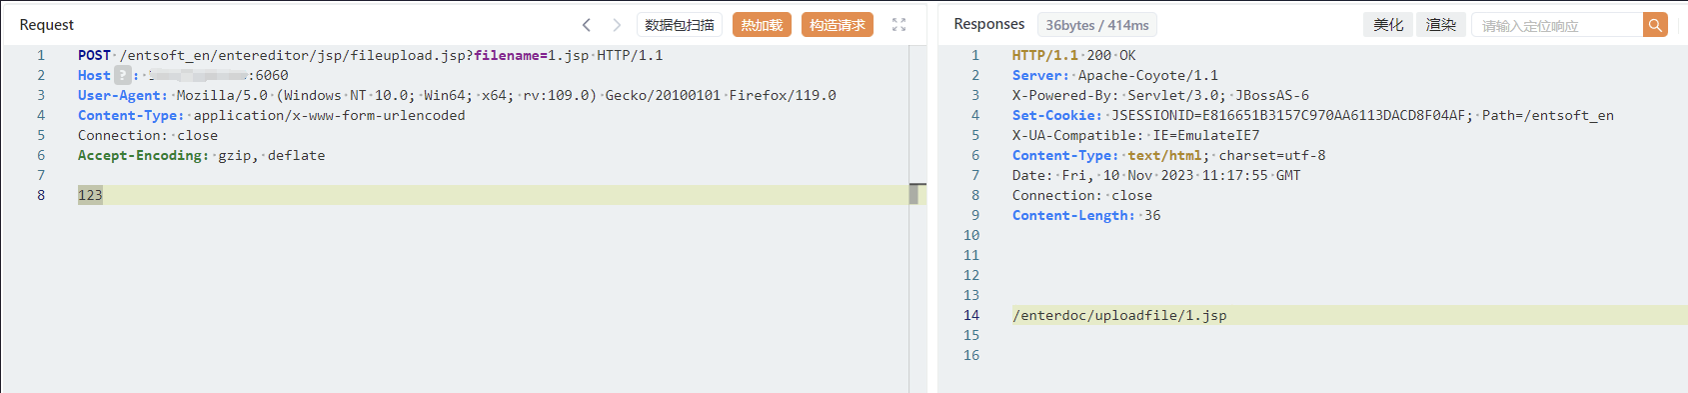
Task: Toggle 美化 beautify for the response
Action: (x=1388, y=25)
